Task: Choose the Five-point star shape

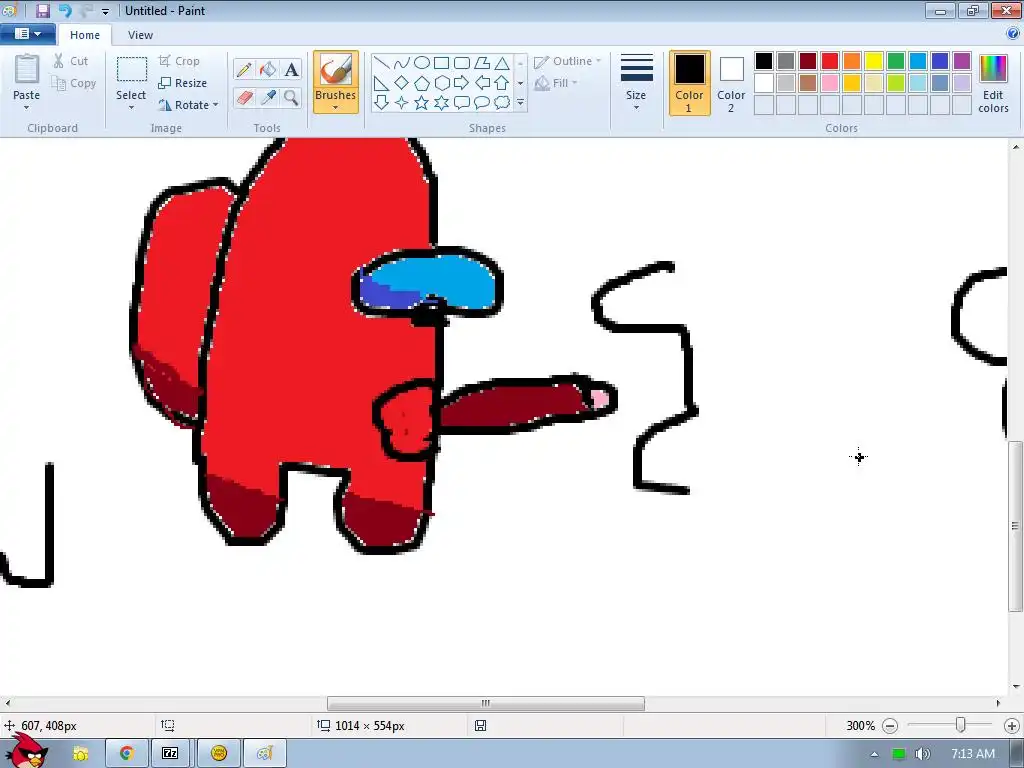Action: click(x=422, y=103)
